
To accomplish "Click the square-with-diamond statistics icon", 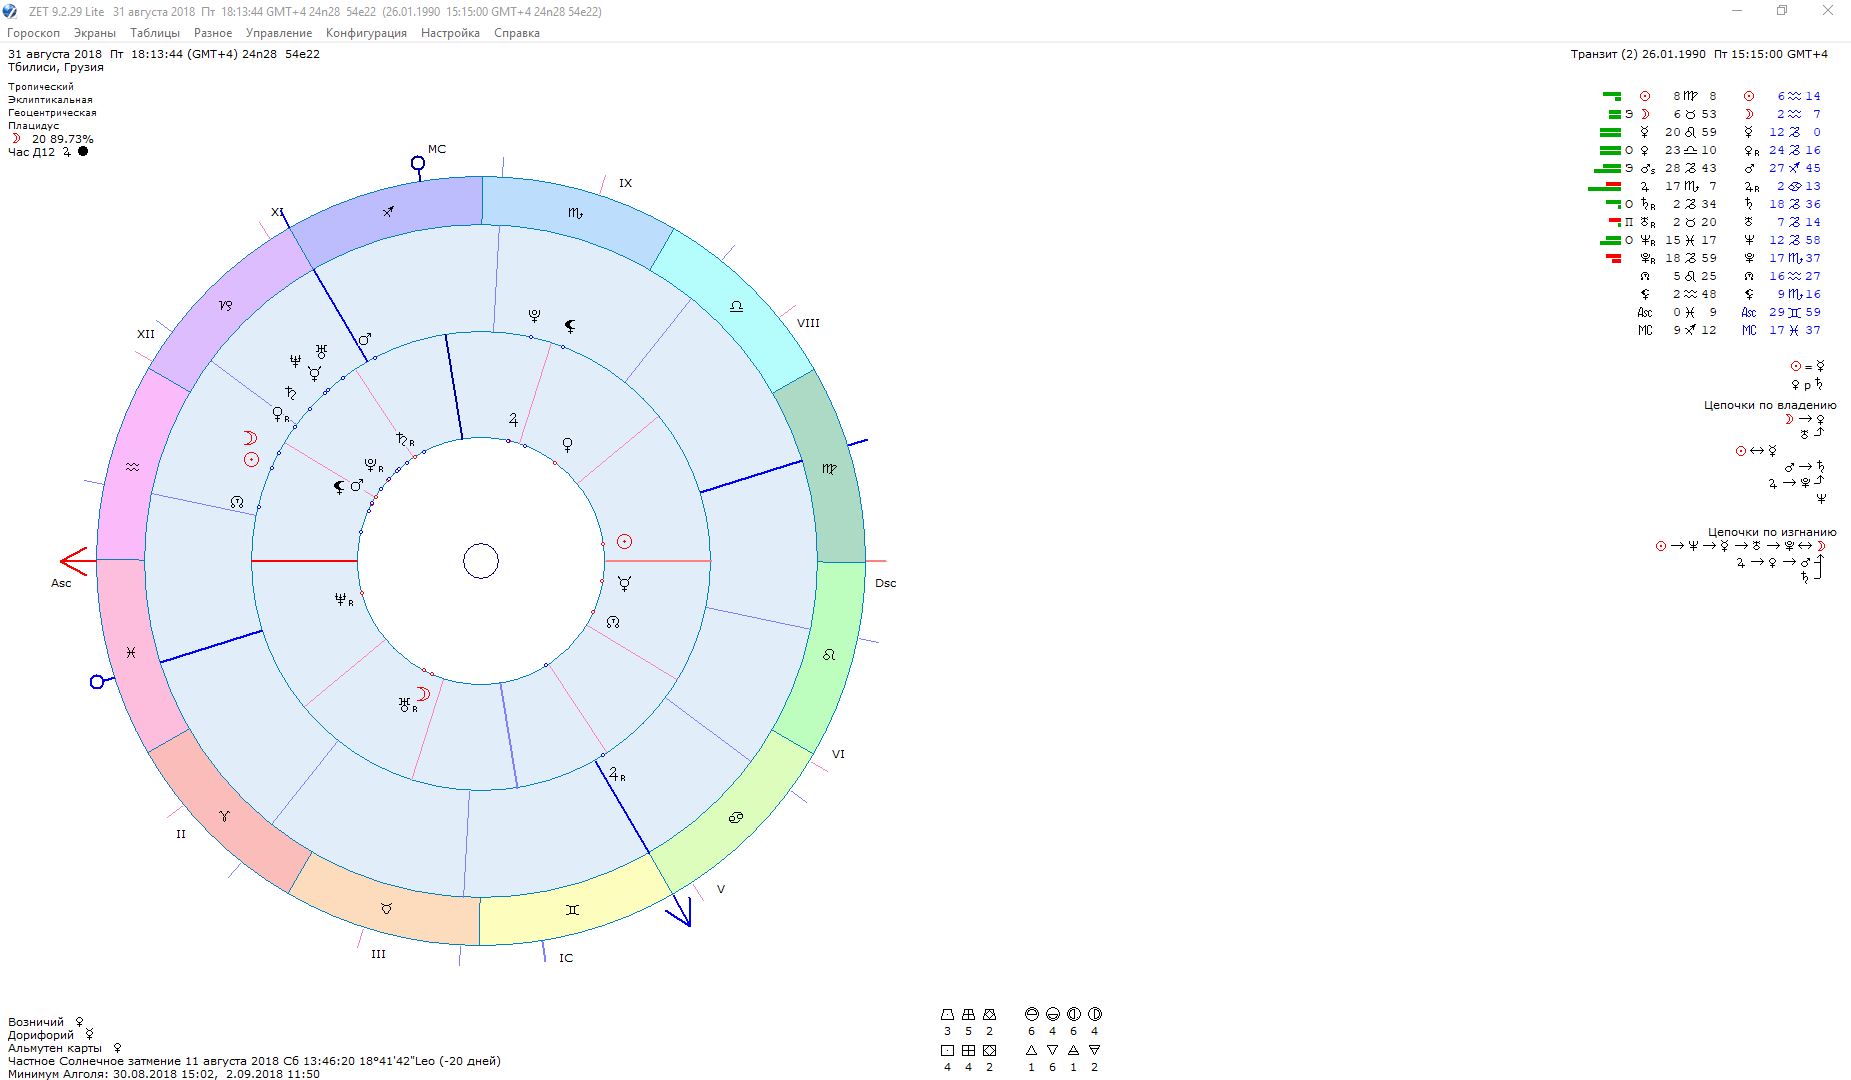I will 989,1051.
